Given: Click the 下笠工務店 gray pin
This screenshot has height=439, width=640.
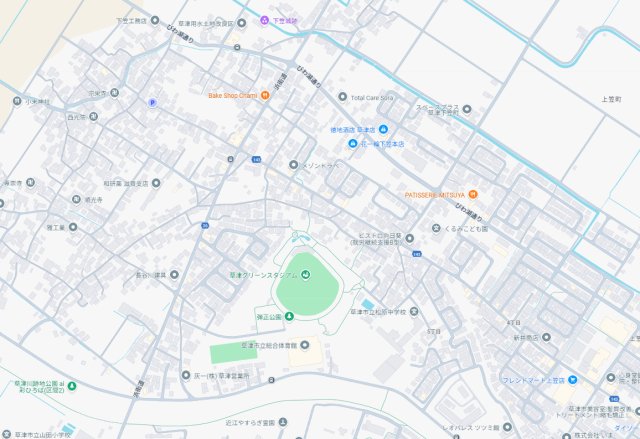Looking at the screenshot, I should point(155,20).
